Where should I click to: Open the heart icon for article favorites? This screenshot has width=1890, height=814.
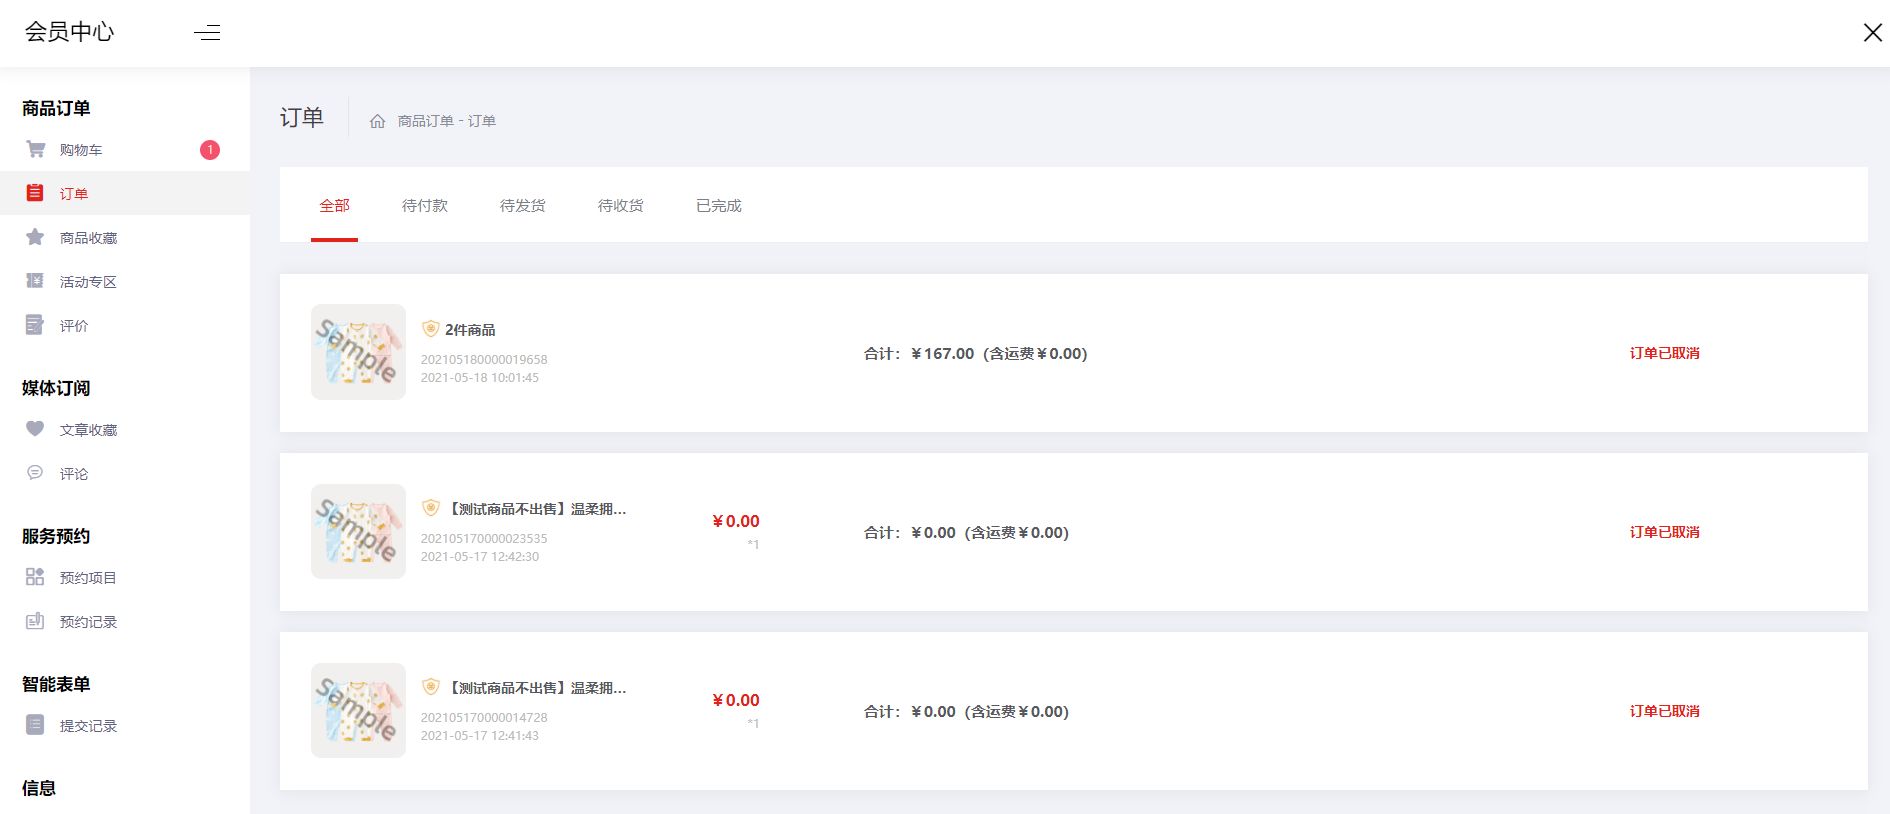coord(35,429)
